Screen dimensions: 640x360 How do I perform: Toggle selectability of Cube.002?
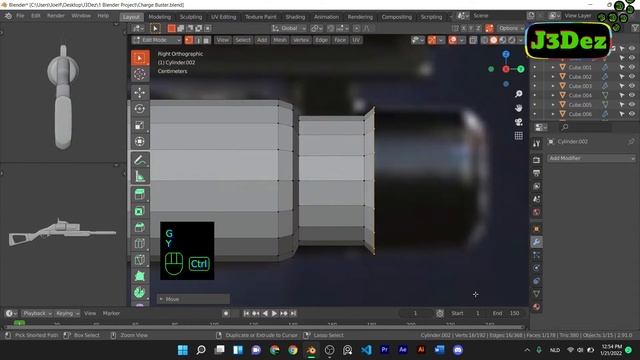(x=622, y=77)
